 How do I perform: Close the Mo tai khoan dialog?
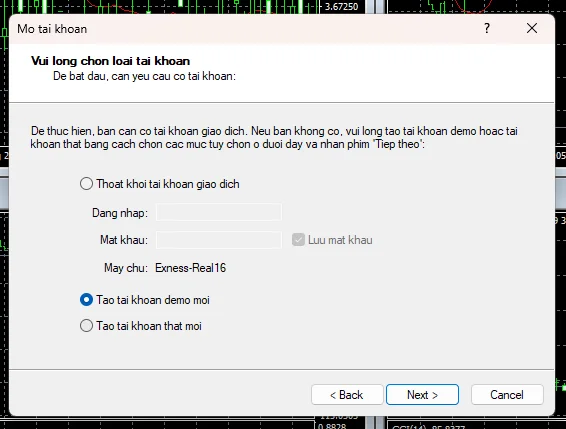coord(532,28)
